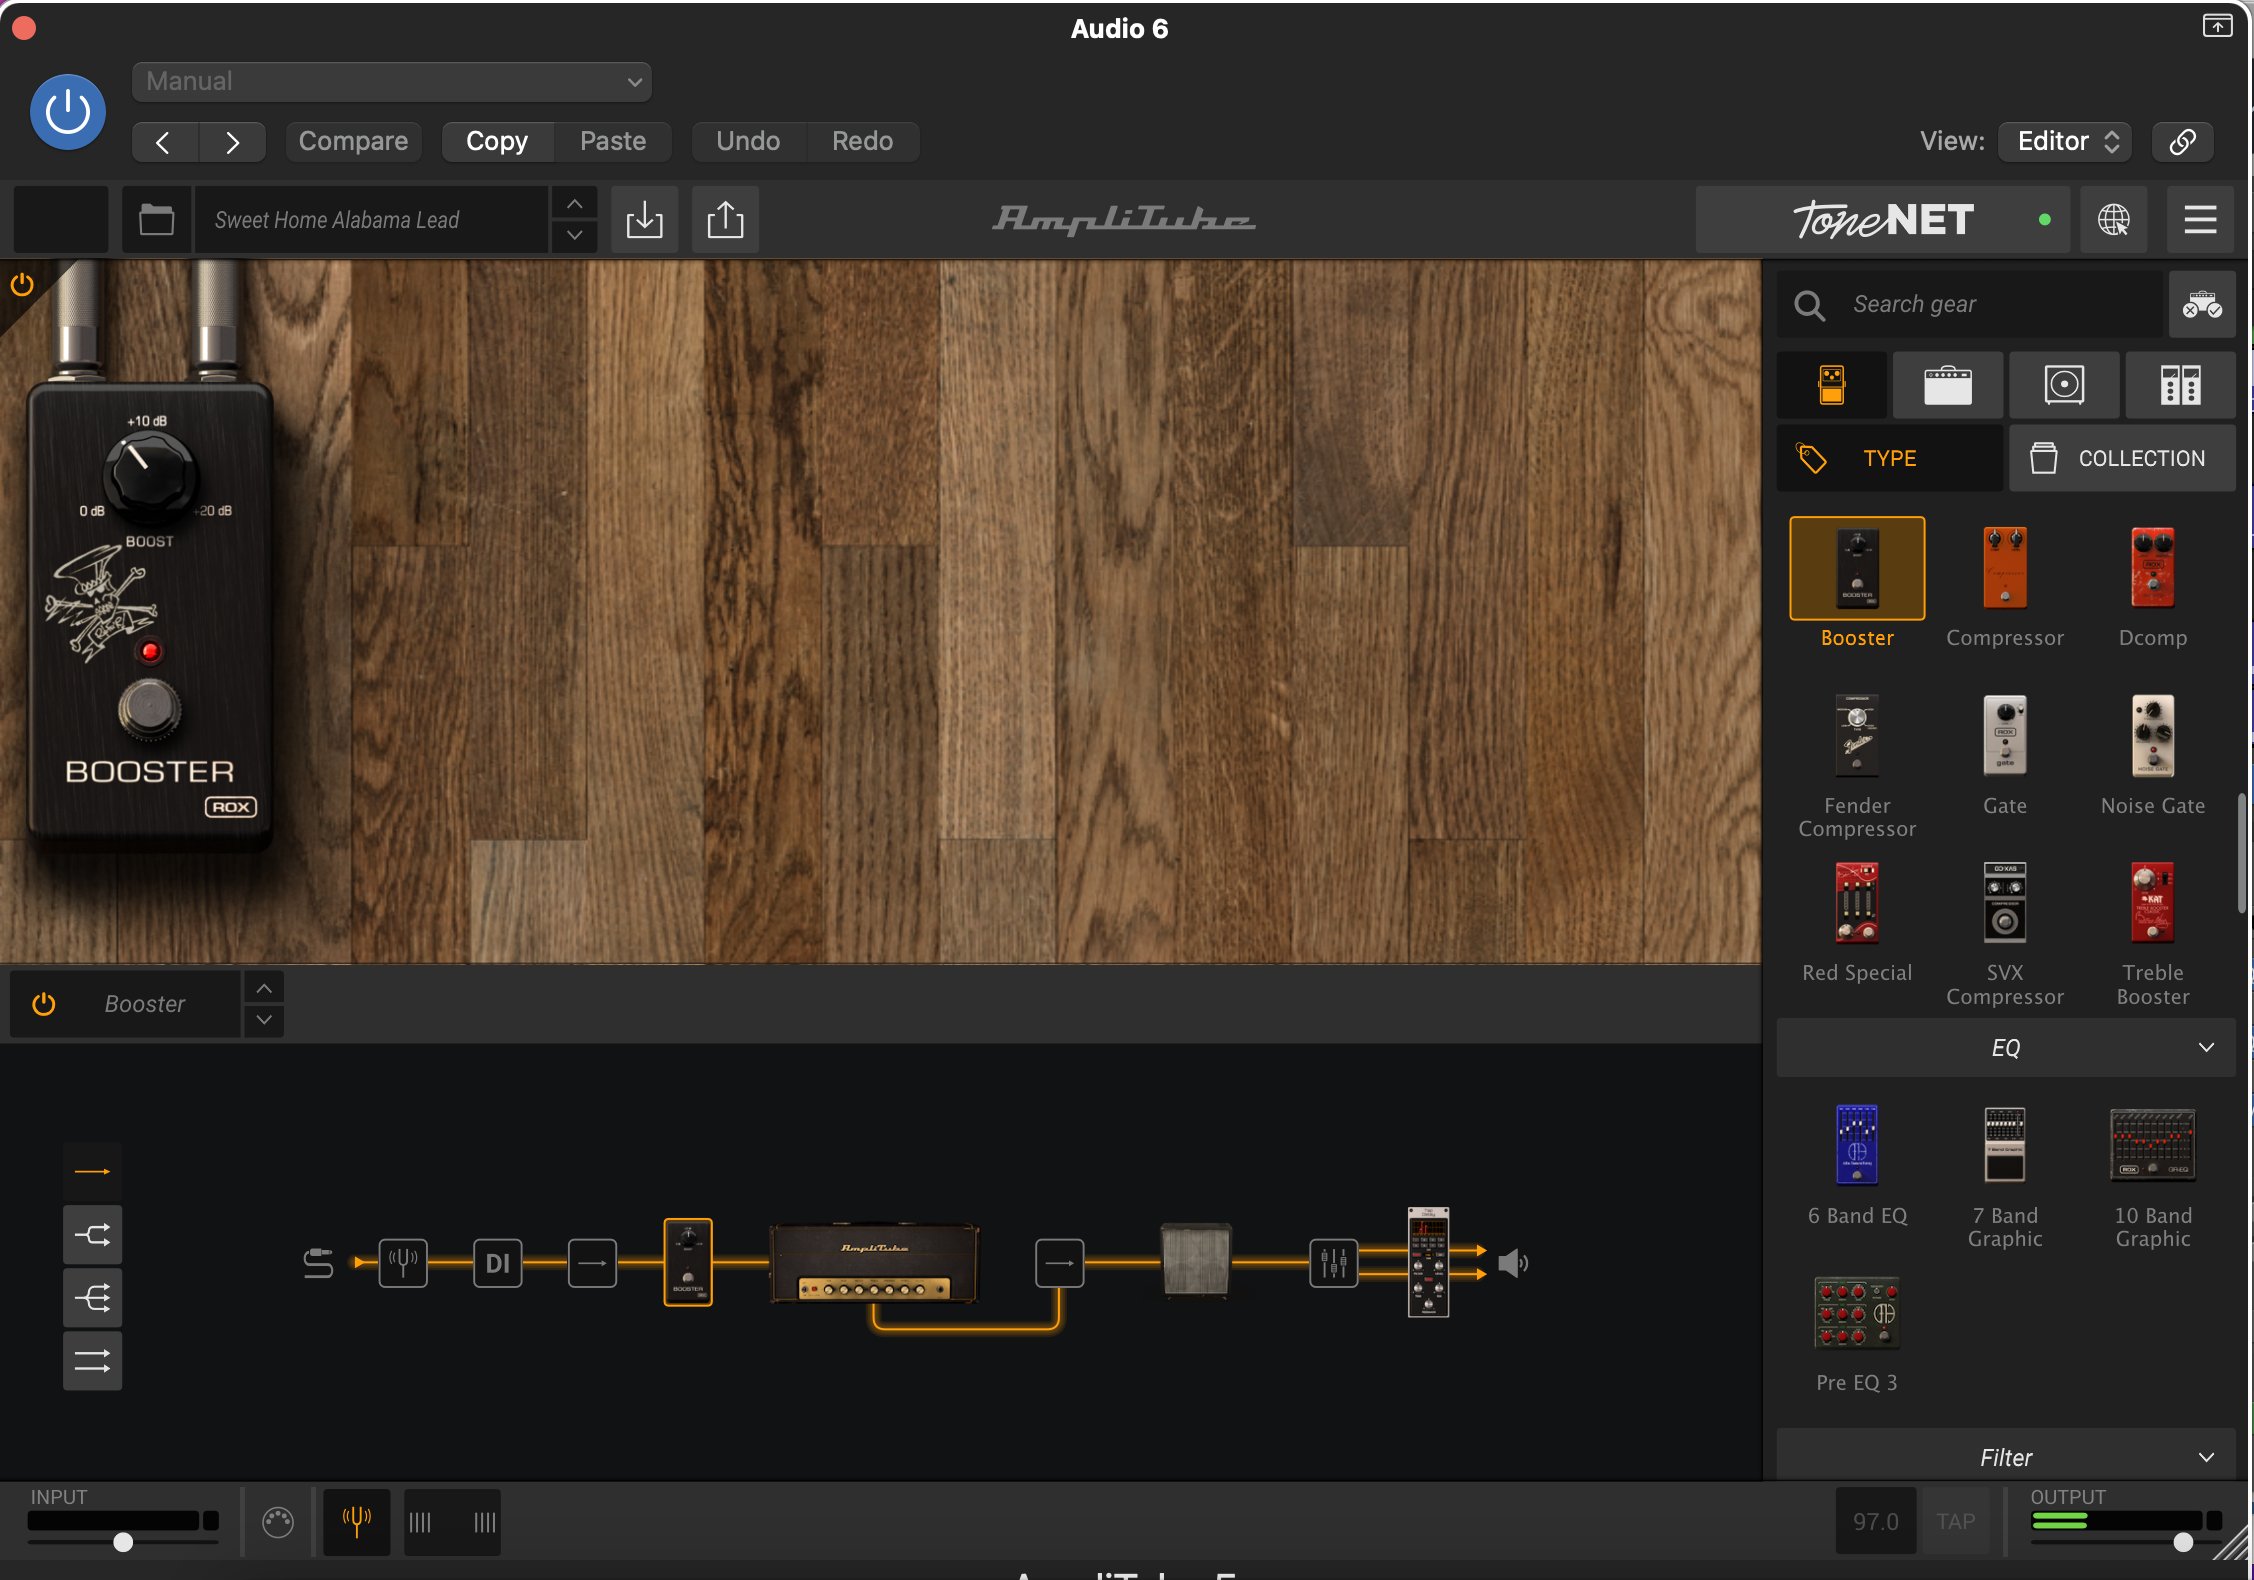Image resolution: width=2254 pixels, height=1580 pixels.
Task: Select the parallel routing layout icon
Action: click(x=92, y=1361)
